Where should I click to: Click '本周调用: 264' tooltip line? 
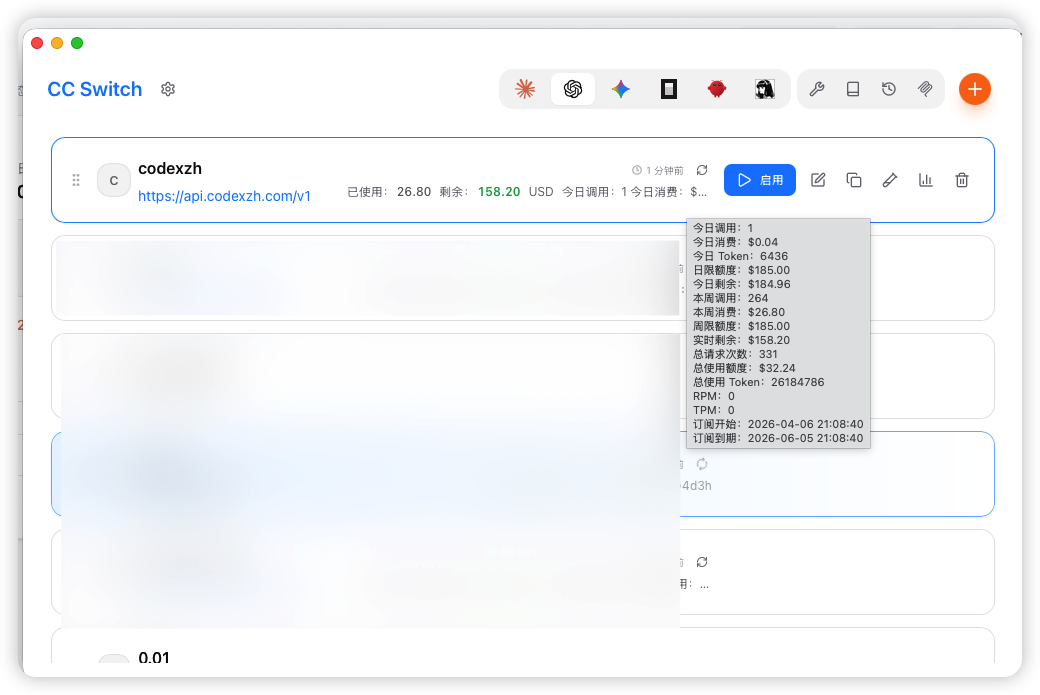[730, 298]
